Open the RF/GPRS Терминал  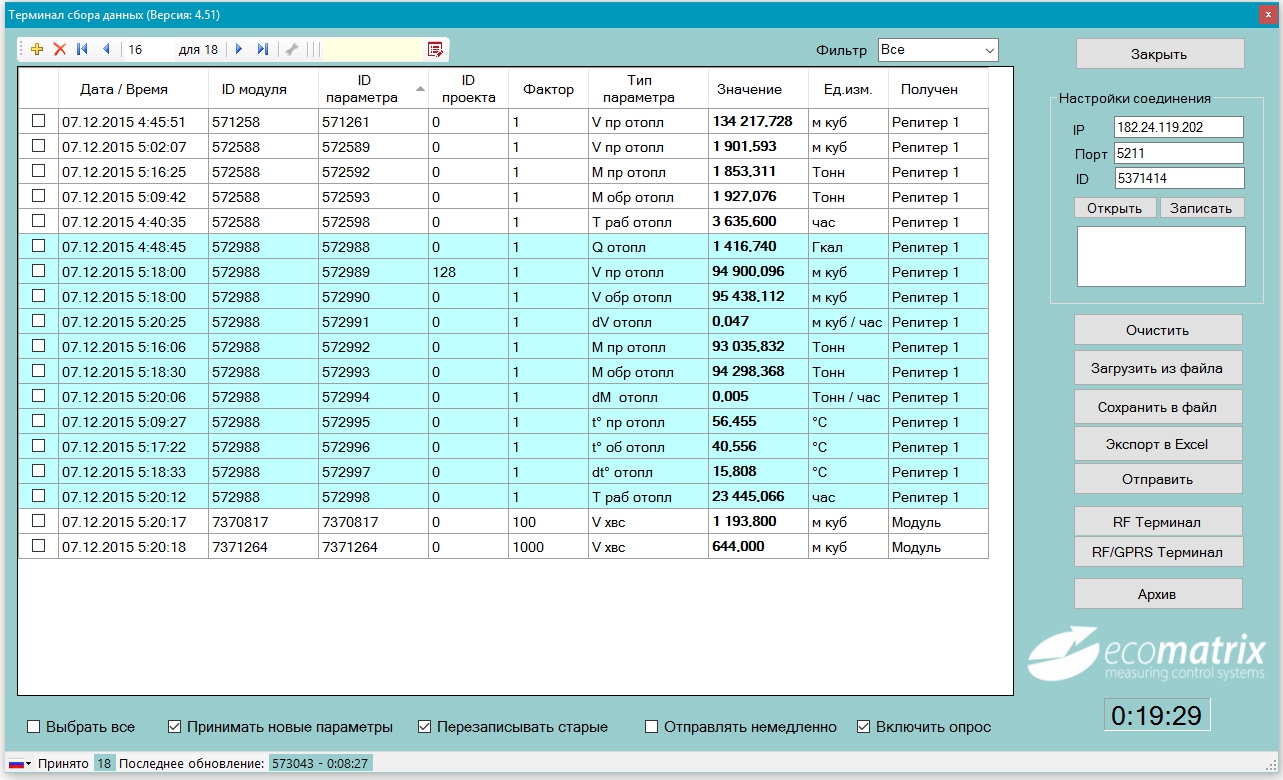point(1158,551)
